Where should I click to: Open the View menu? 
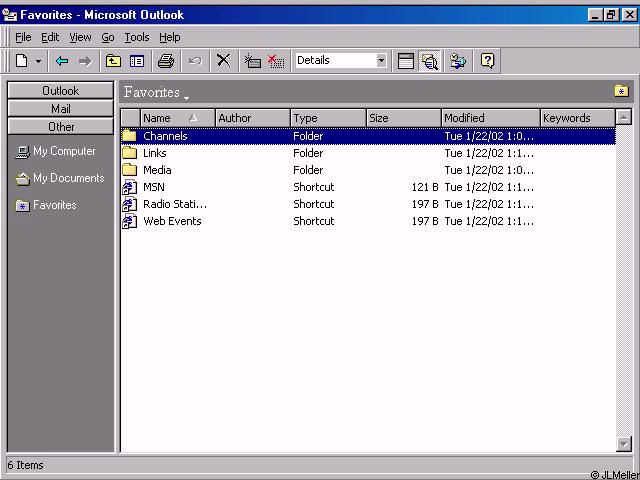(80, 38)
